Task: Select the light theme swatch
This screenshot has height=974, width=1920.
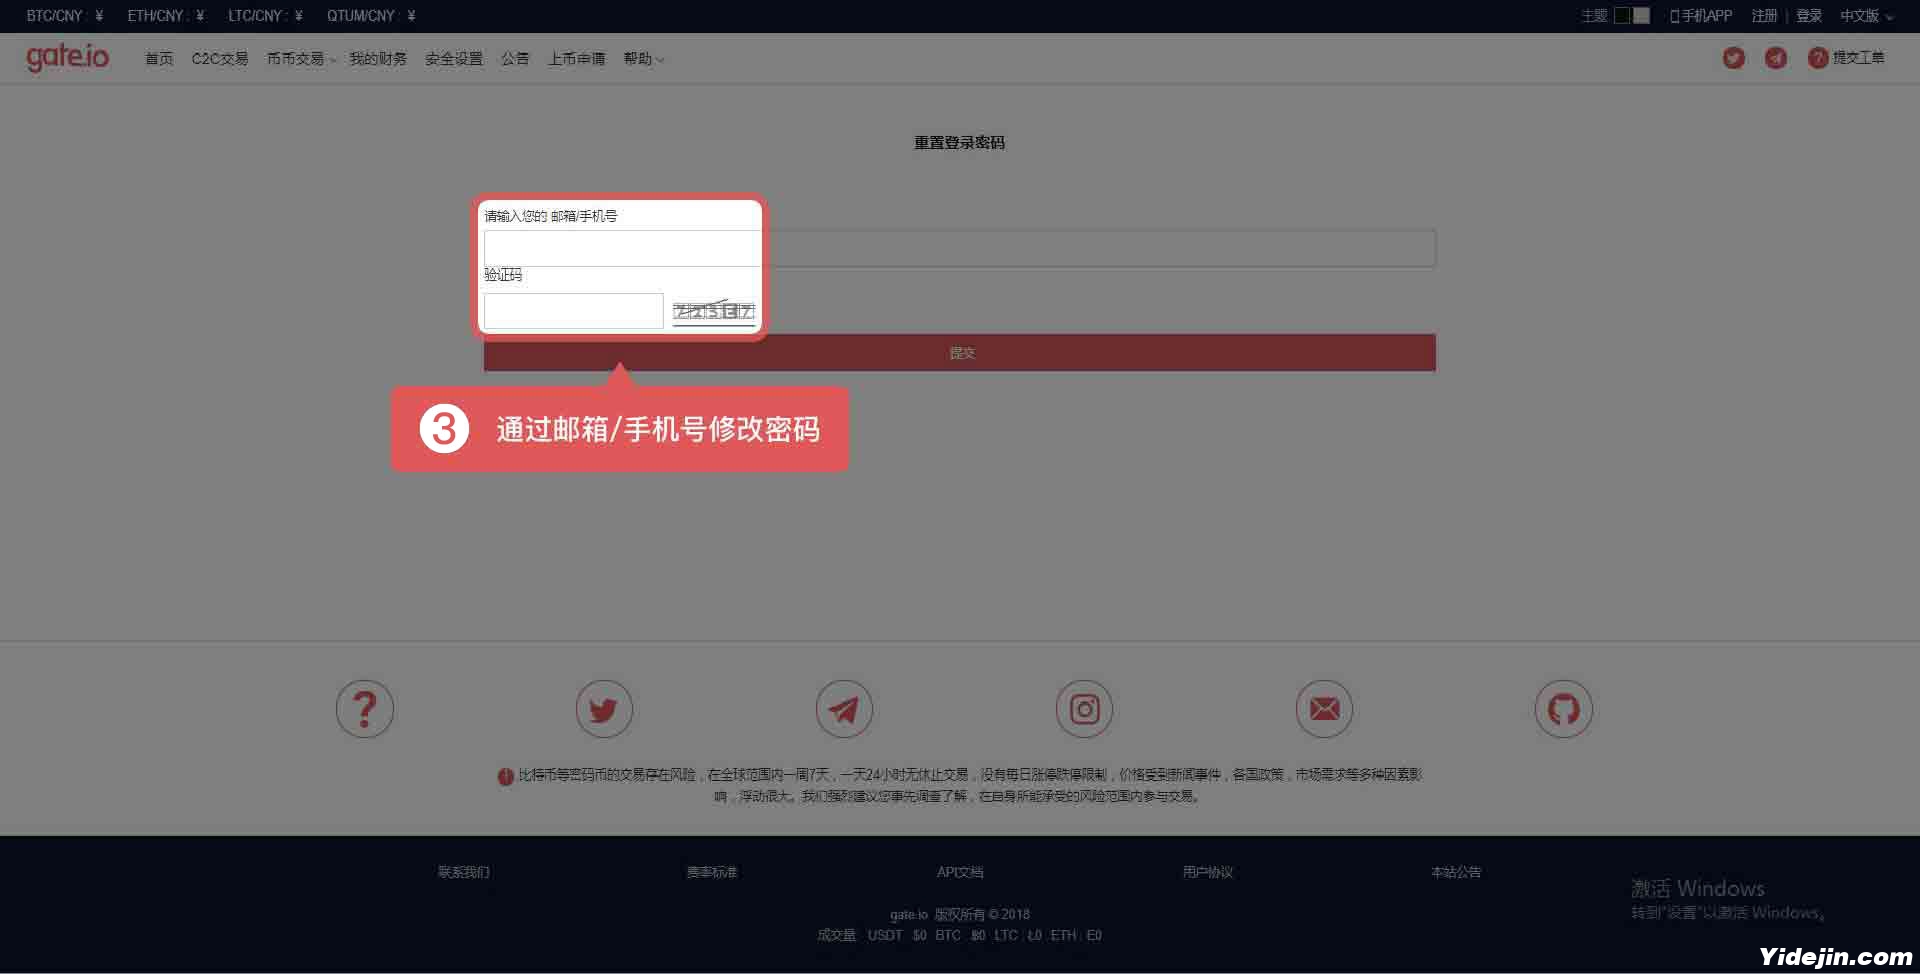Action: coord(1641,15)
